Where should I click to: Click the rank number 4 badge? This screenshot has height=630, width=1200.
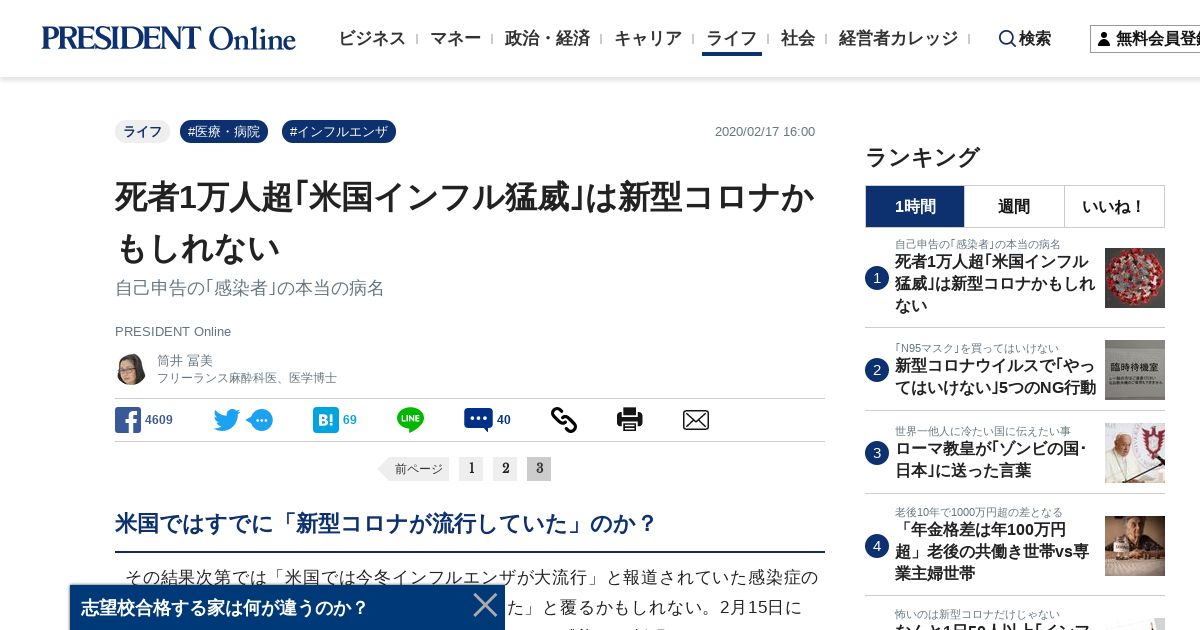[x=877, y=546]
